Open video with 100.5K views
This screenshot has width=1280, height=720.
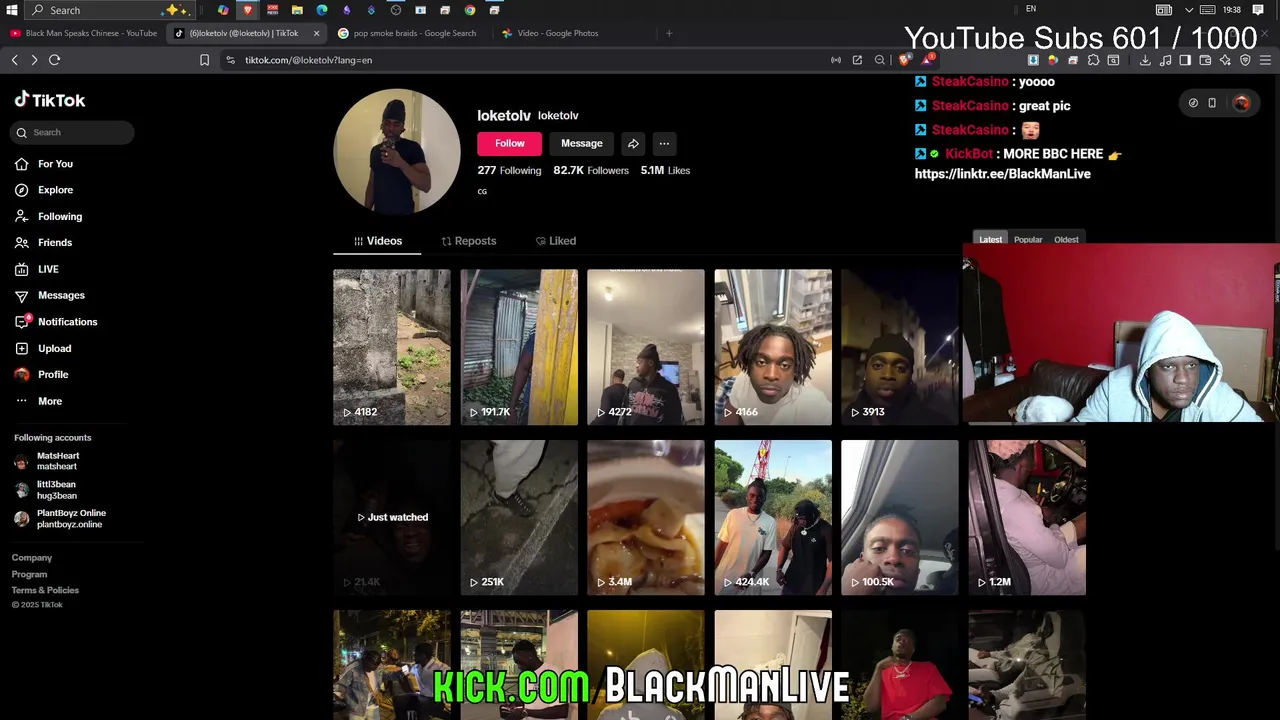point(900,517)
